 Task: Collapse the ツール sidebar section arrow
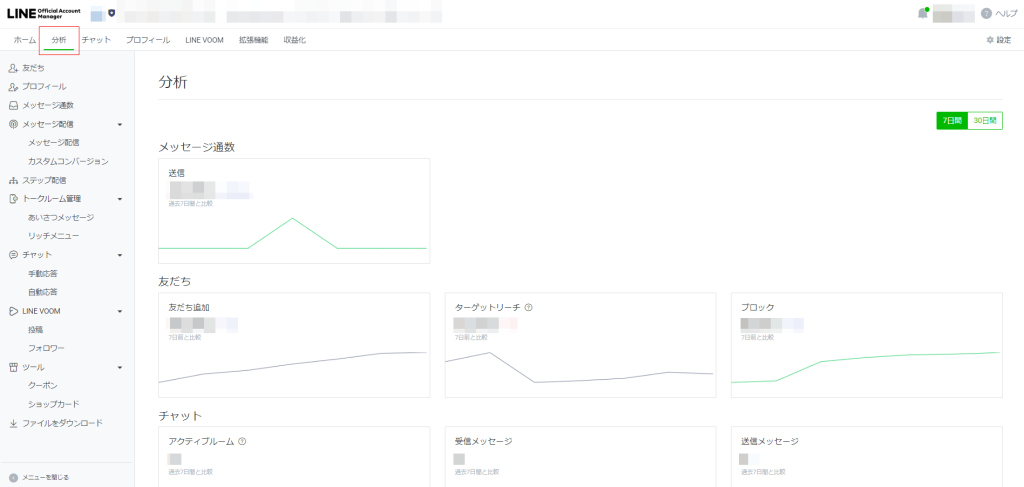pos(120,368)
